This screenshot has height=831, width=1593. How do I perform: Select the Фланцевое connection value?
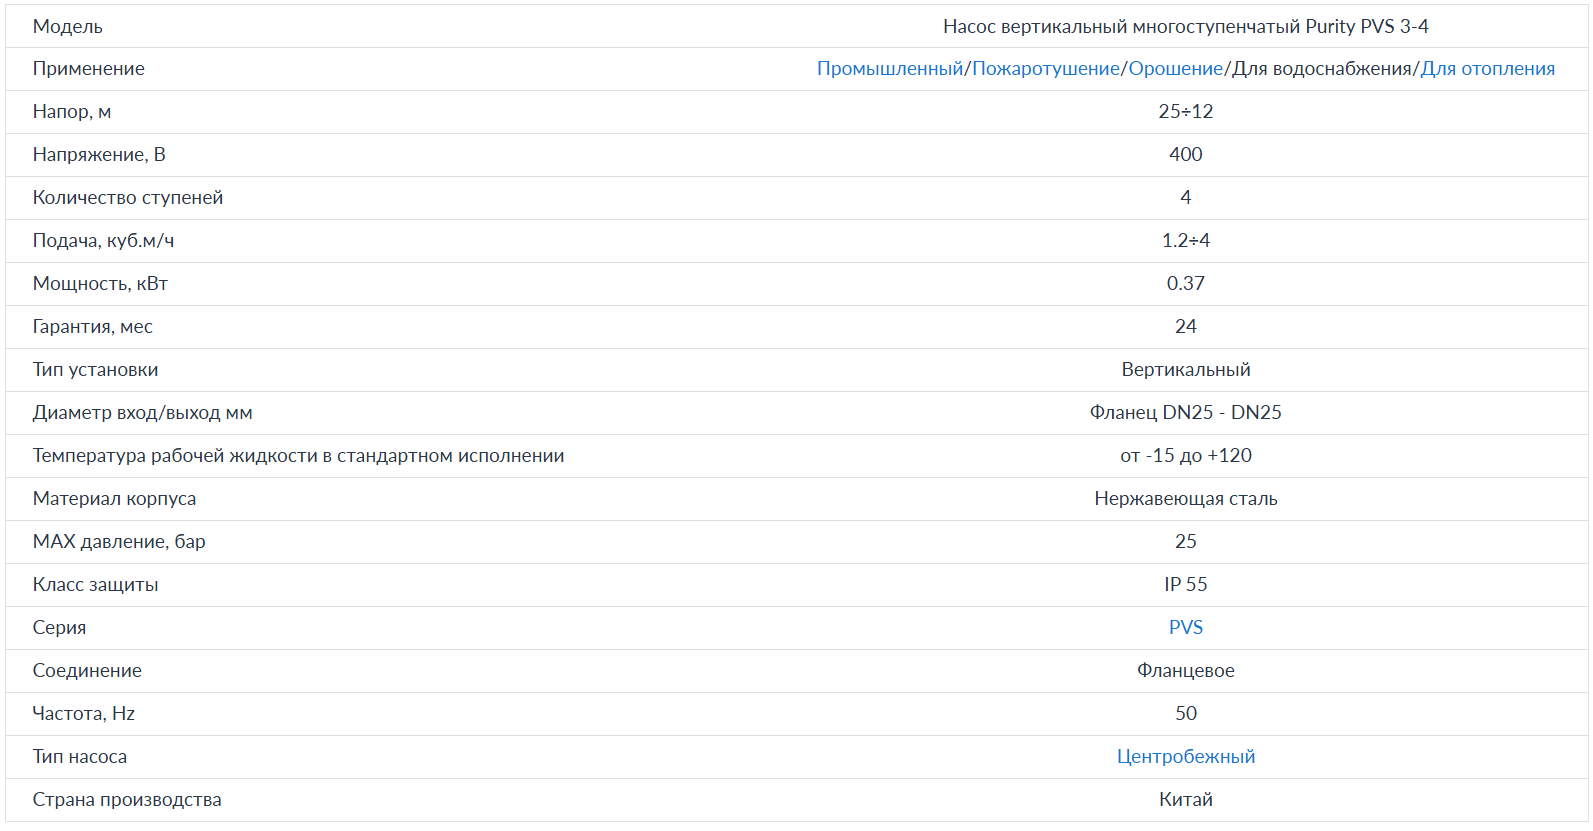pyautogui.click(x=1186, y=670)
